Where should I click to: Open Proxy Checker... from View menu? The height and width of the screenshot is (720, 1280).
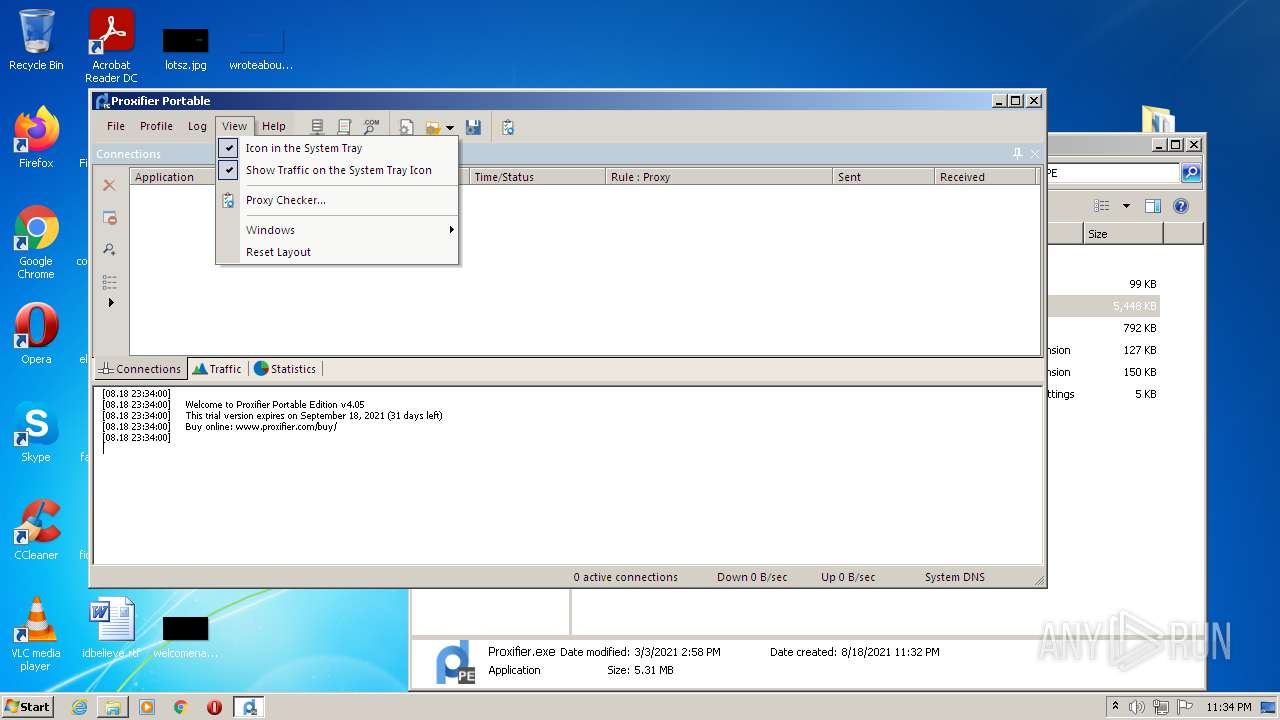click(337, 200)
